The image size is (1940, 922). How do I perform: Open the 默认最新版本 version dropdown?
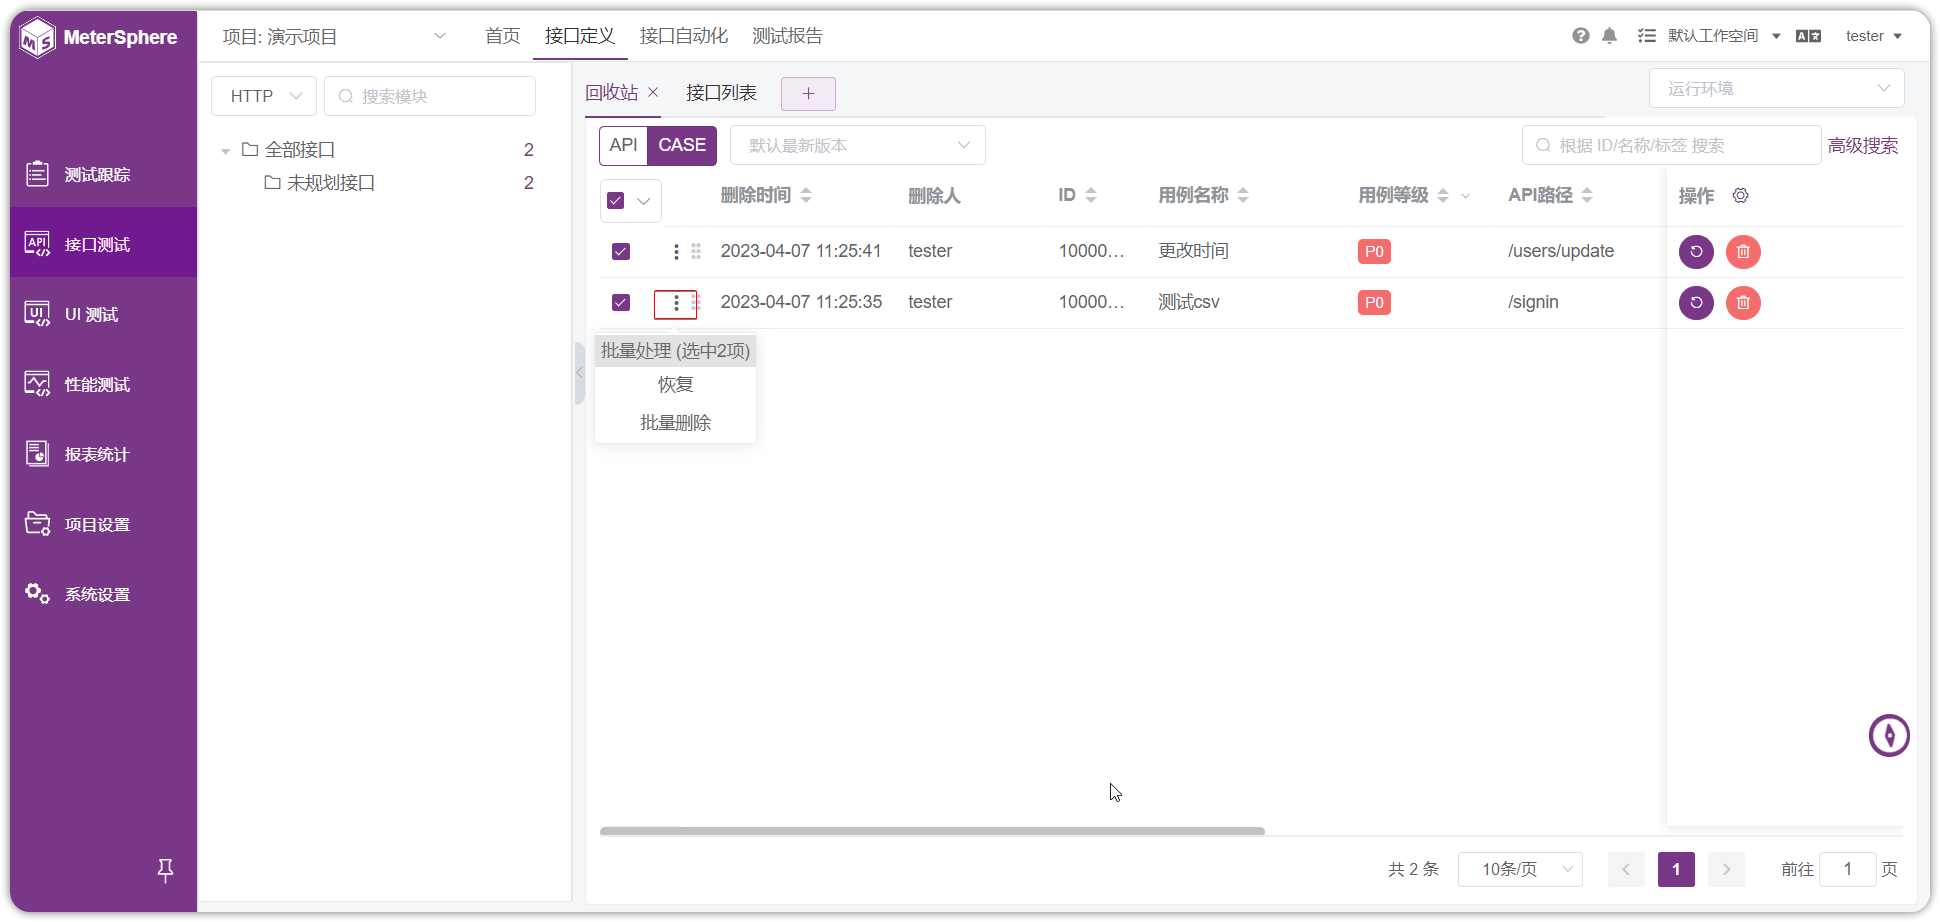coord(858,145)
